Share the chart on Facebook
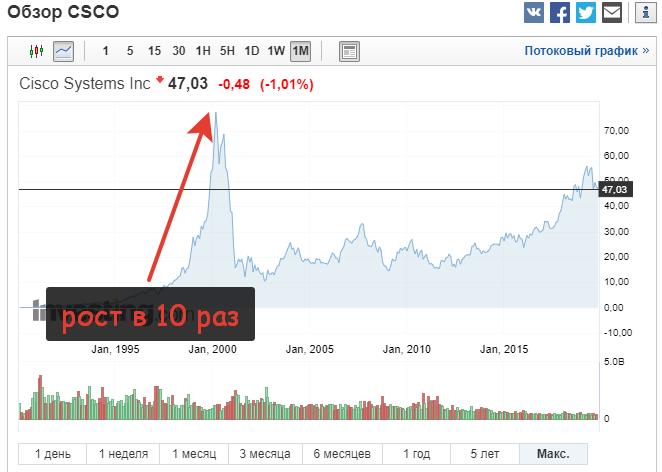Image resolution: width=662 pixels, height=472 pixels. (560, 13)
